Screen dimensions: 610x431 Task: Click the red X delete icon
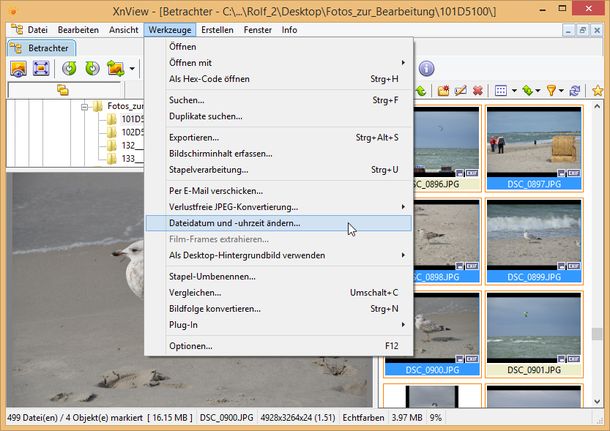tap(477, 91)
